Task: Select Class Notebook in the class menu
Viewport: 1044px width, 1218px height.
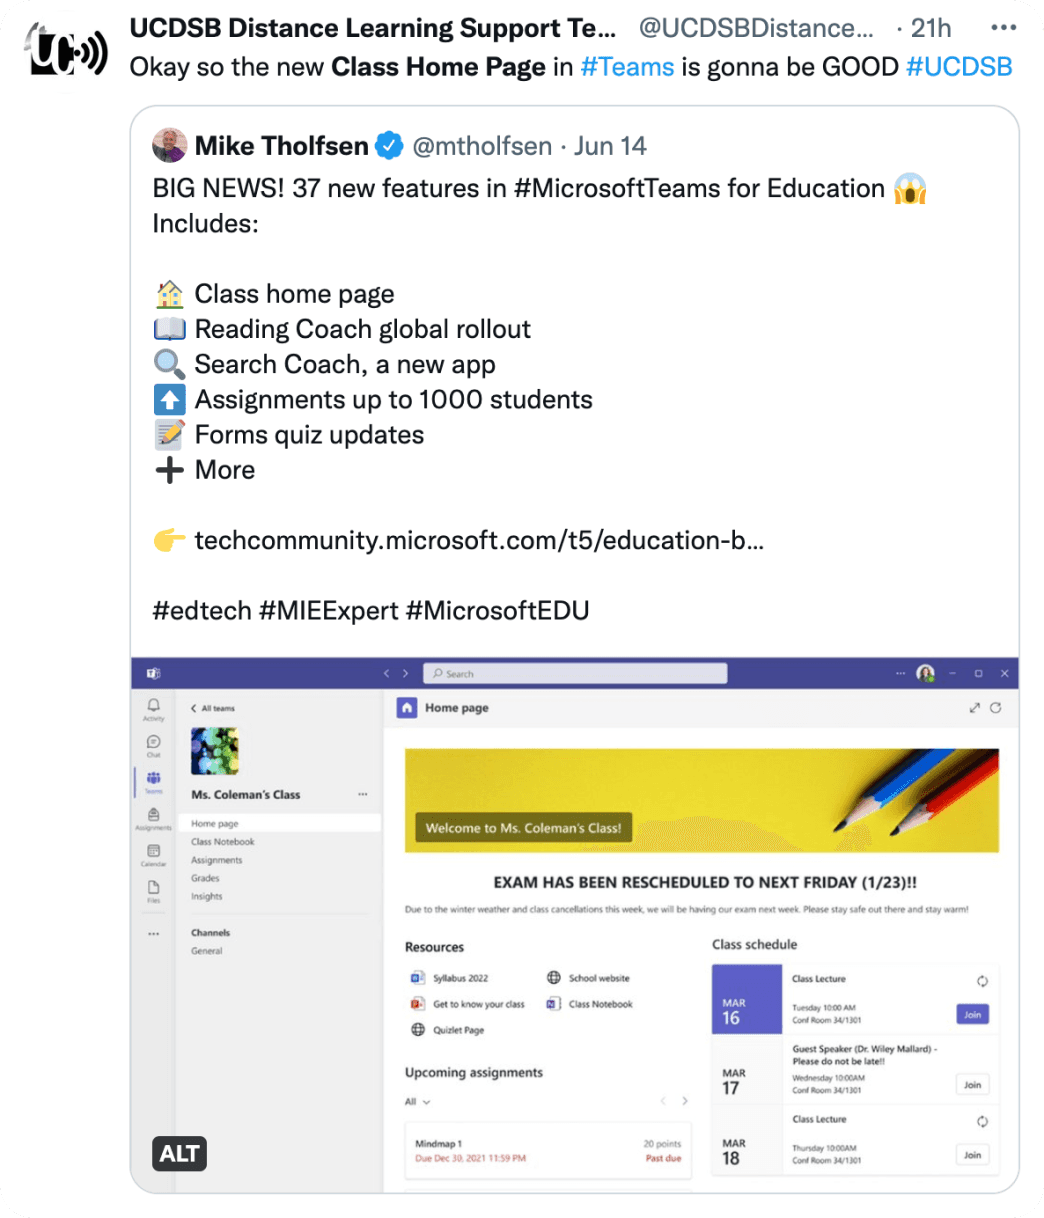Action: [x=223, y=842]
